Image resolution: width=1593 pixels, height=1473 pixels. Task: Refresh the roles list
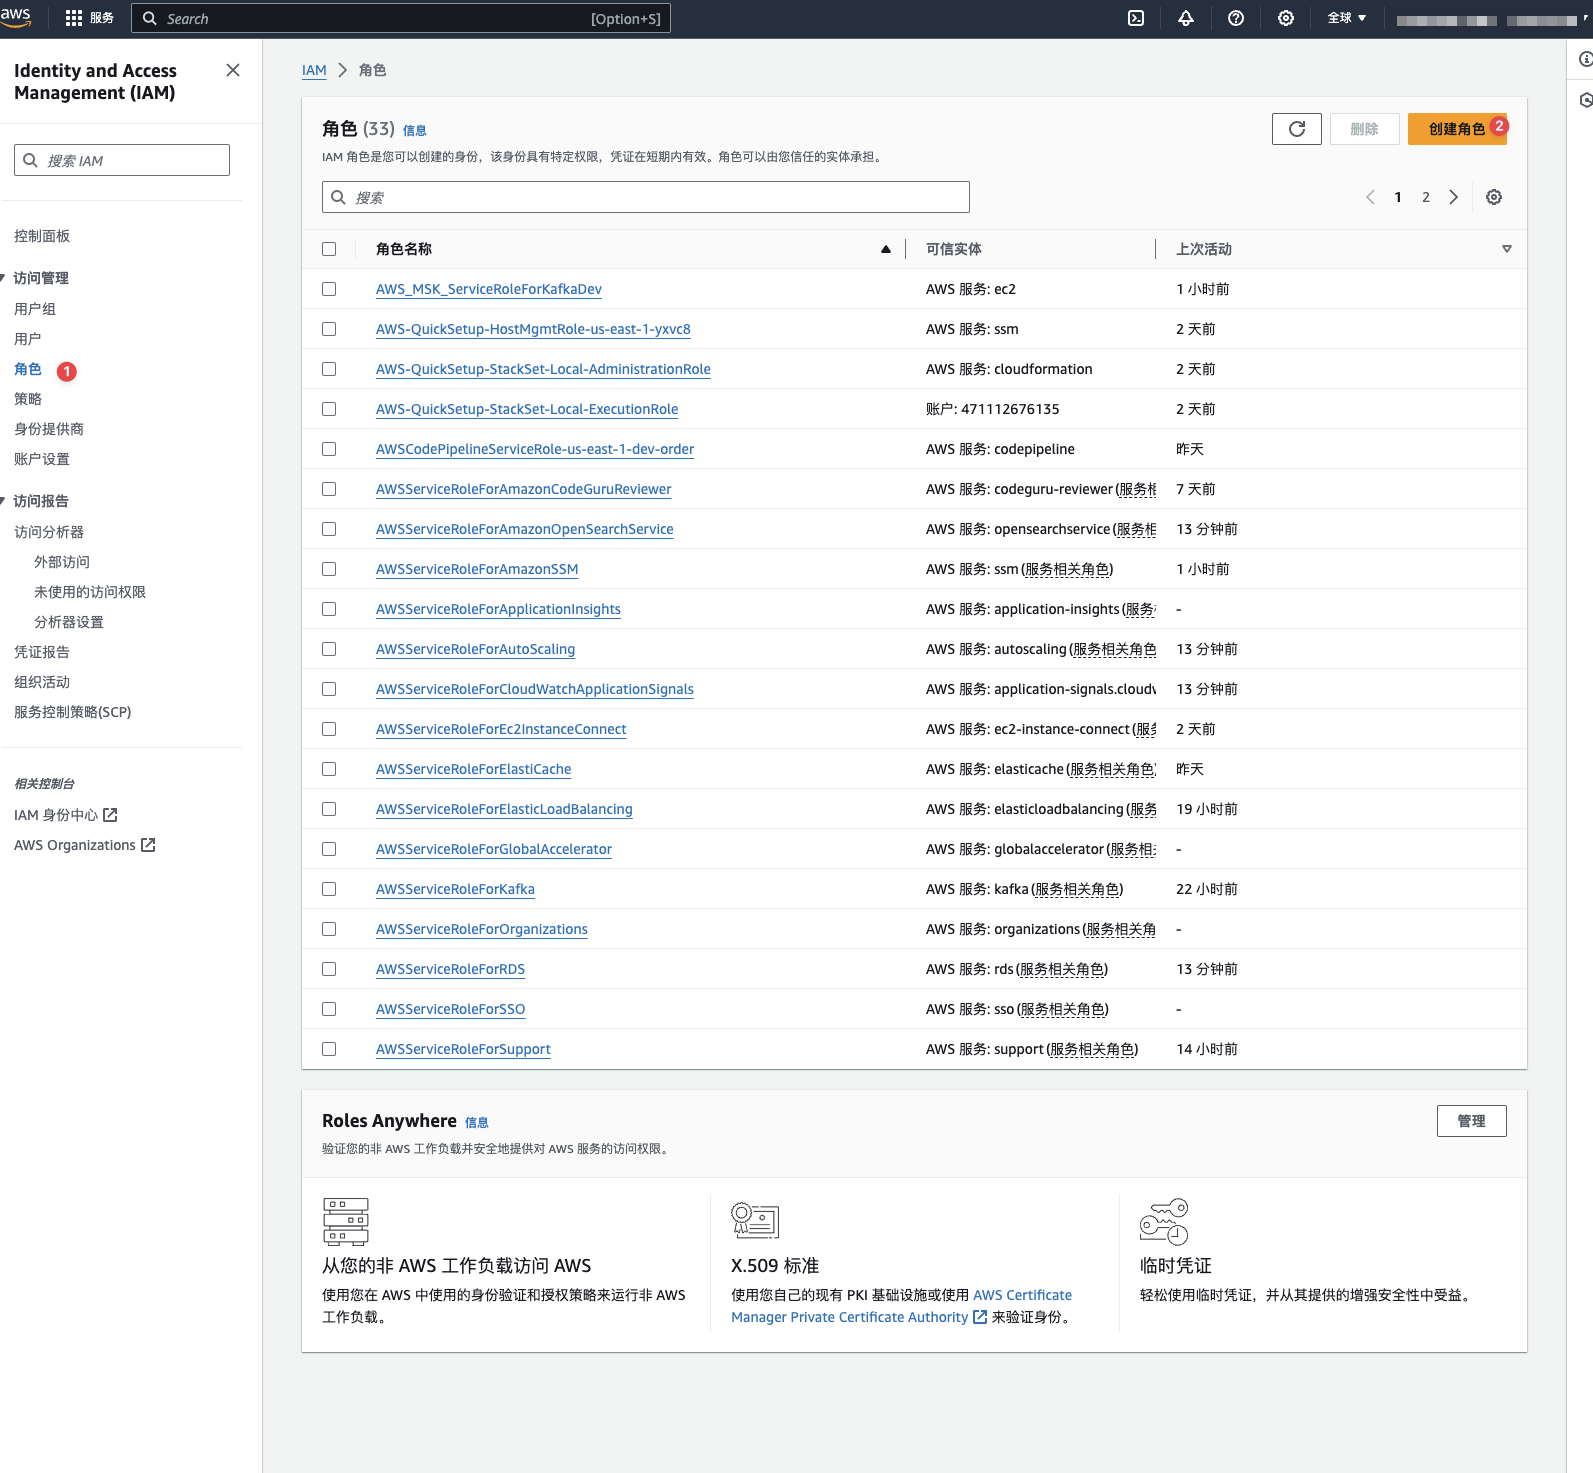point(1297,129)
